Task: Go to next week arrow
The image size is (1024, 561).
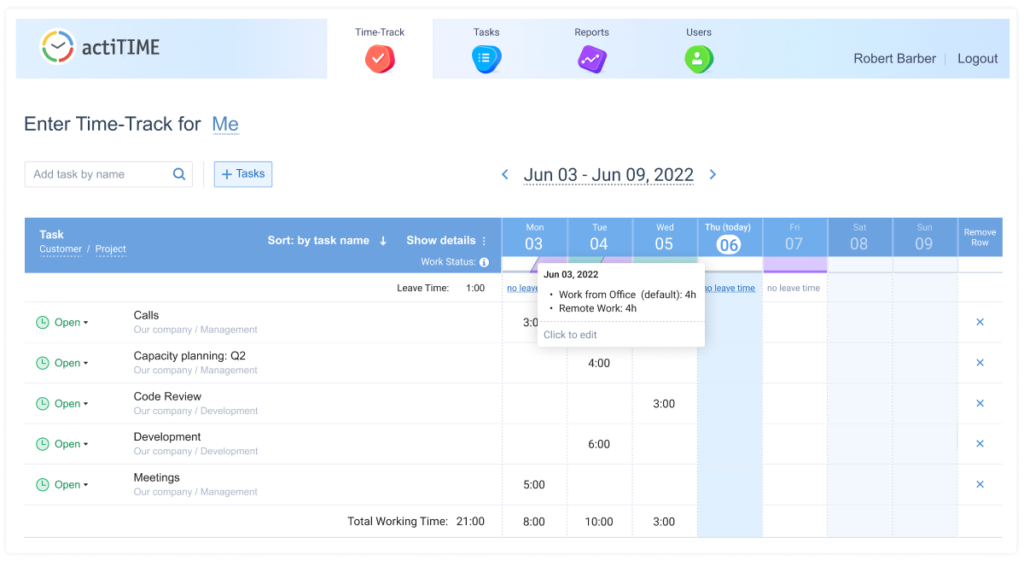Action: (x=713, y=174)
